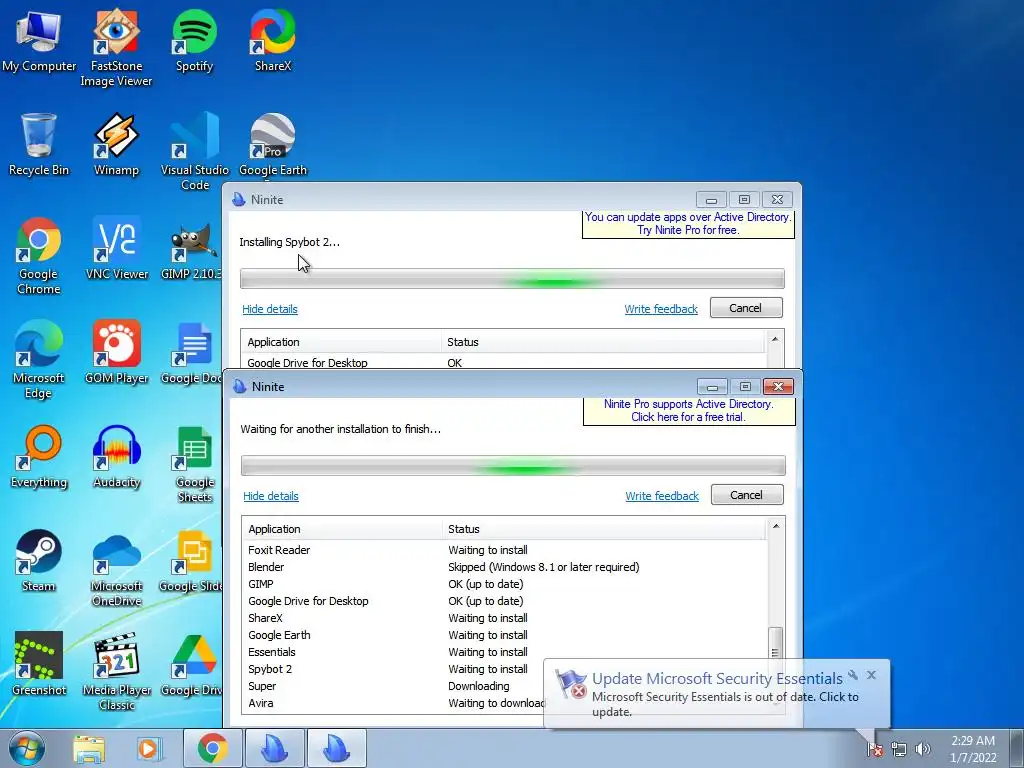
Task: Select the Google Docs desktop shortcut
Action: point(191,353)
